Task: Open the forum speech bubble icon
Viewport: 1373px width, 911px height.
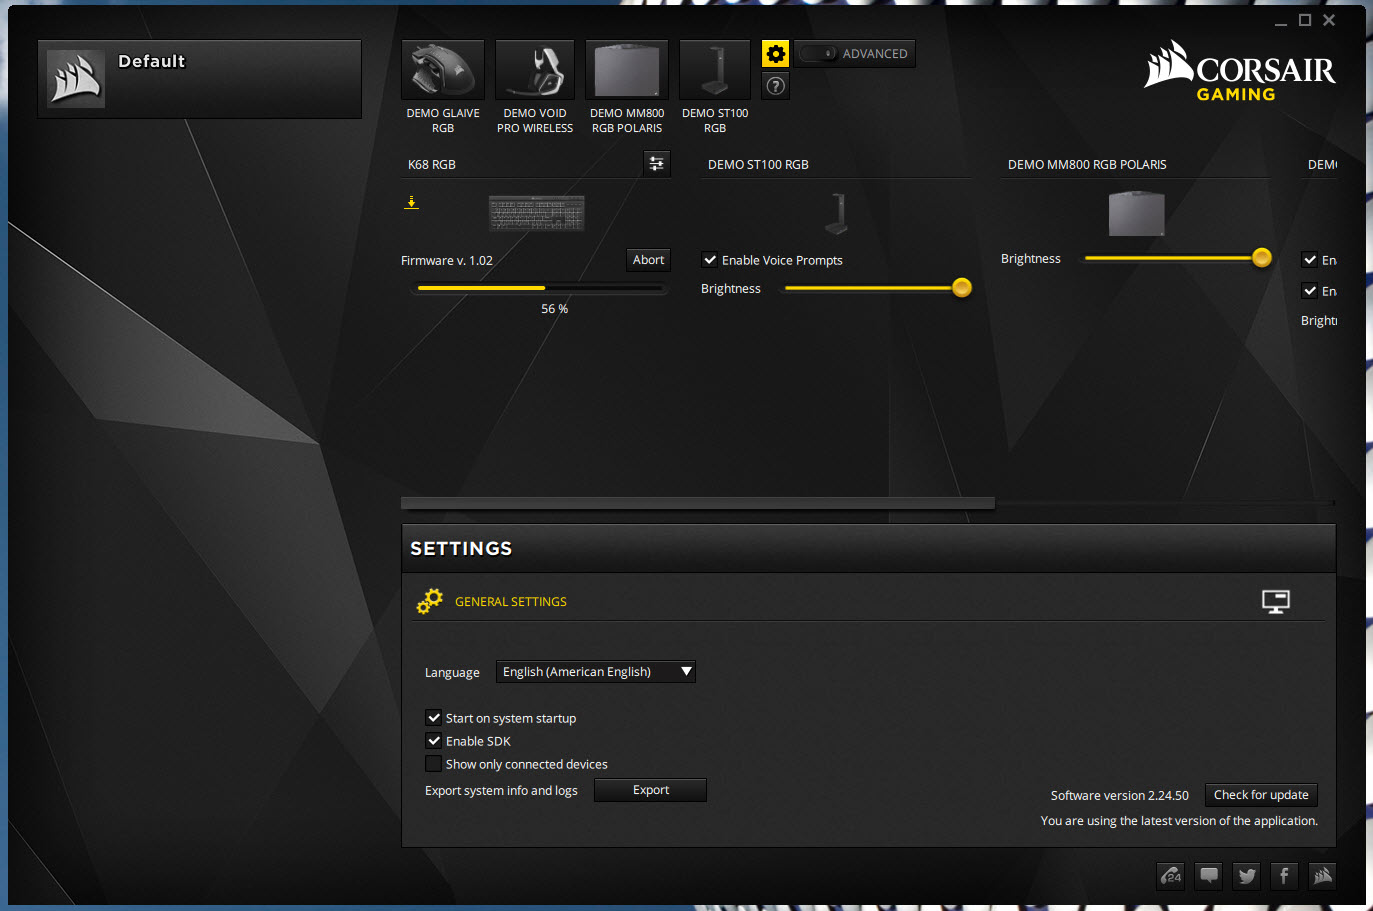Action: (x=1209, y=876)
